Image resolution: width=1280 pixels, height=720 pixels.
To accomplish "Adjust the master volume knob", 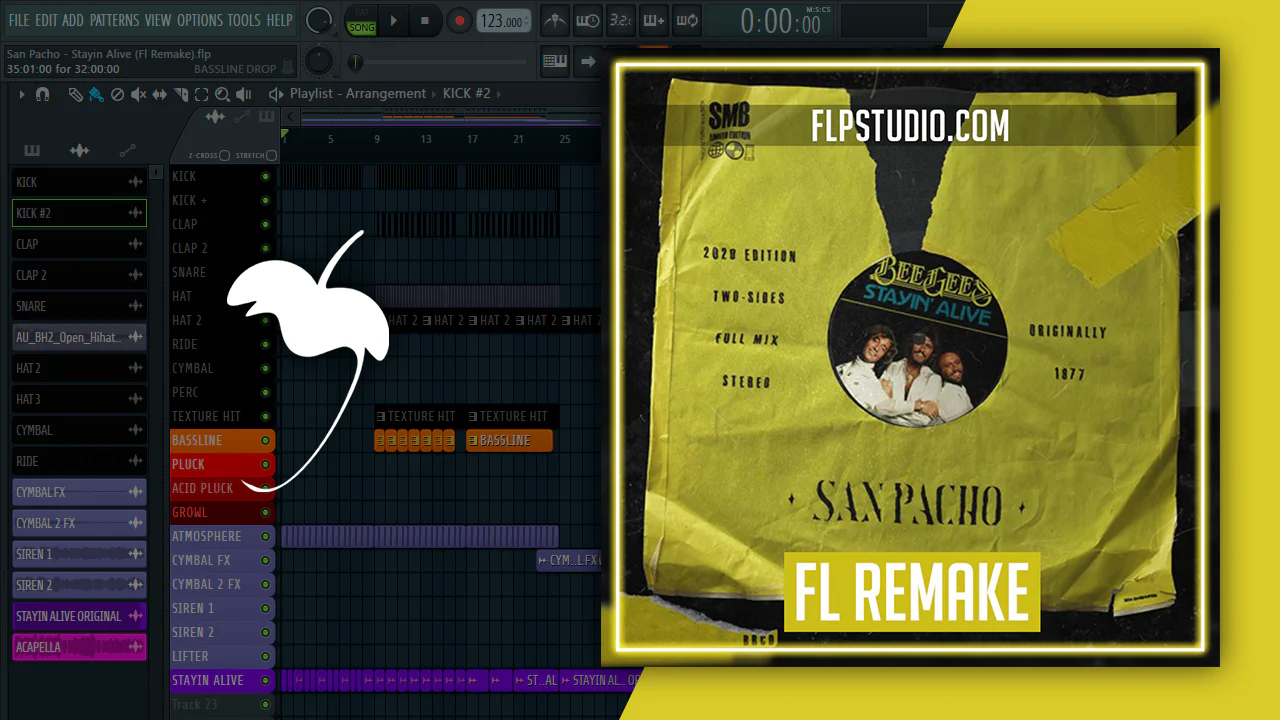I will pos(319,20).
